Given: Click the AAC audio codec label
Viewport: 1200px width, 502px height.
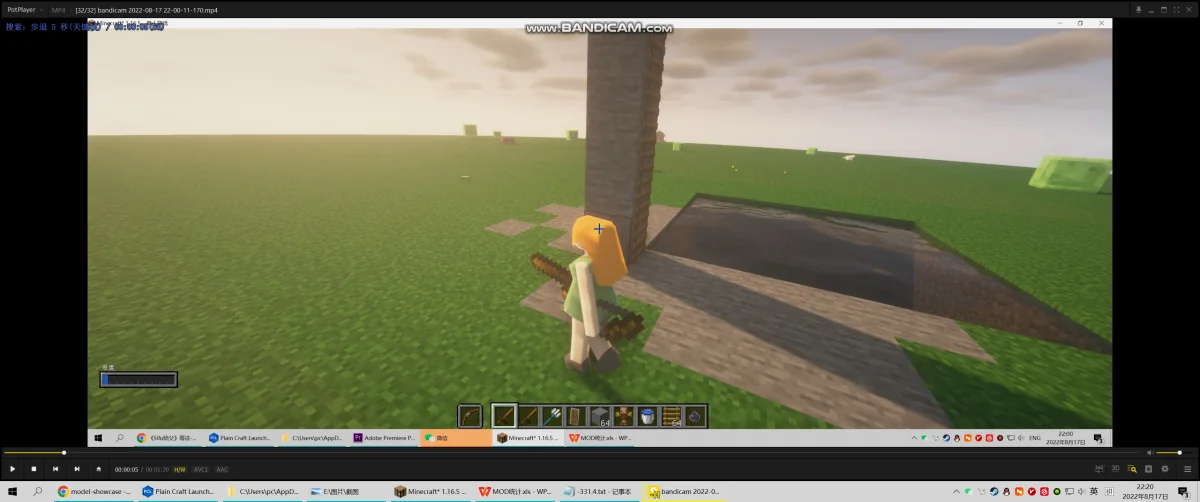Looking at the screenshot, I should click(x=222, y=469).
